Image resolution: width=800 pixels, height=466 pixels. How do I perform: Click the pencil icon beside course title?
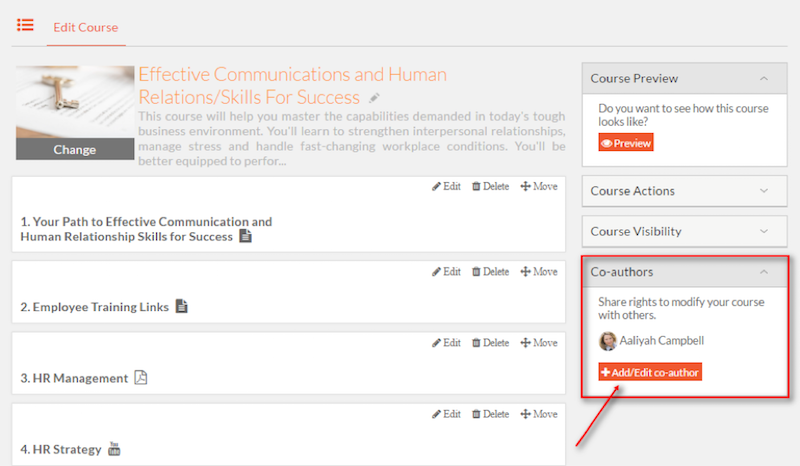pyautogui.click(x=374, y=97)
